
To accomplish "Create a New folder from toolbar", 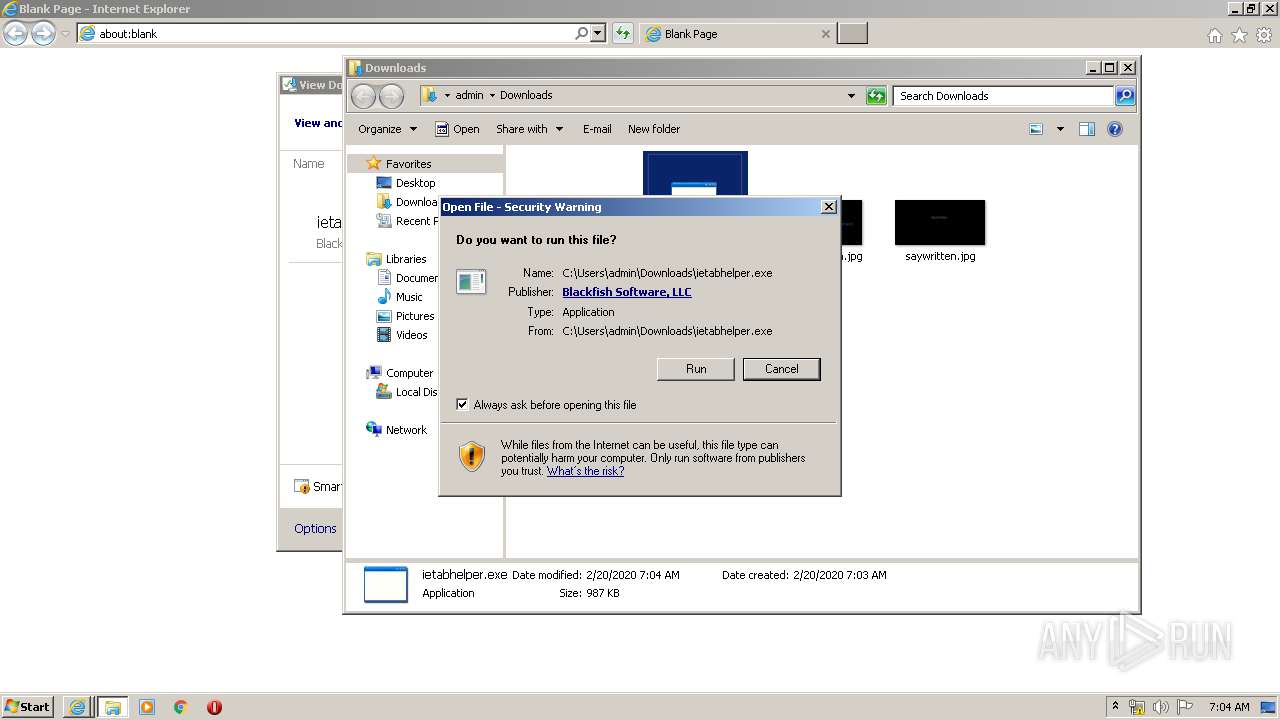I will click(654, 129).
